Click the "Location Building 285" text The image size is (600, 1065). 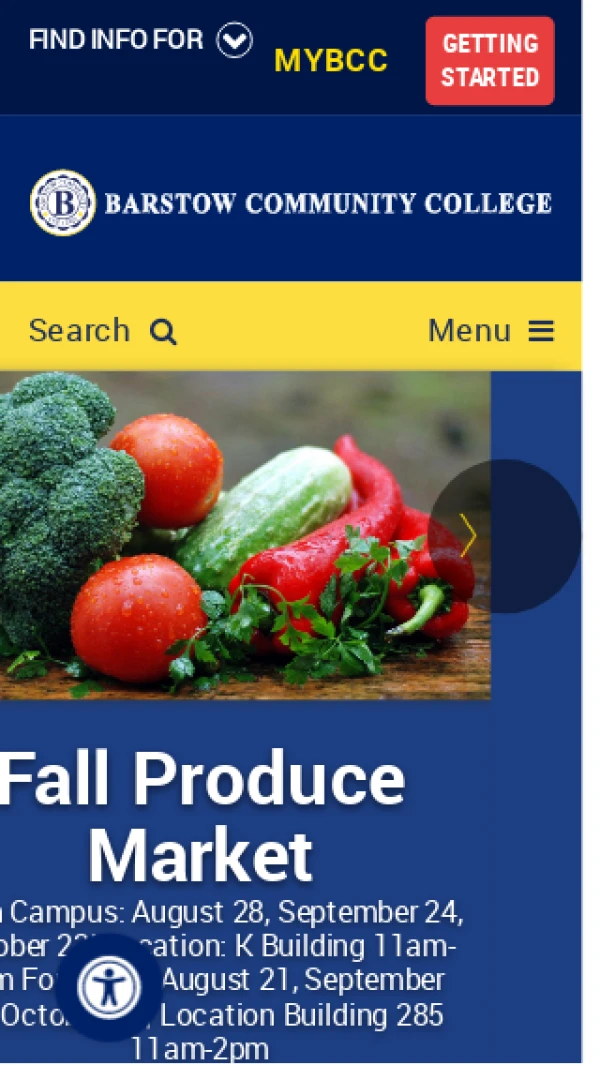click(302, 1016)
